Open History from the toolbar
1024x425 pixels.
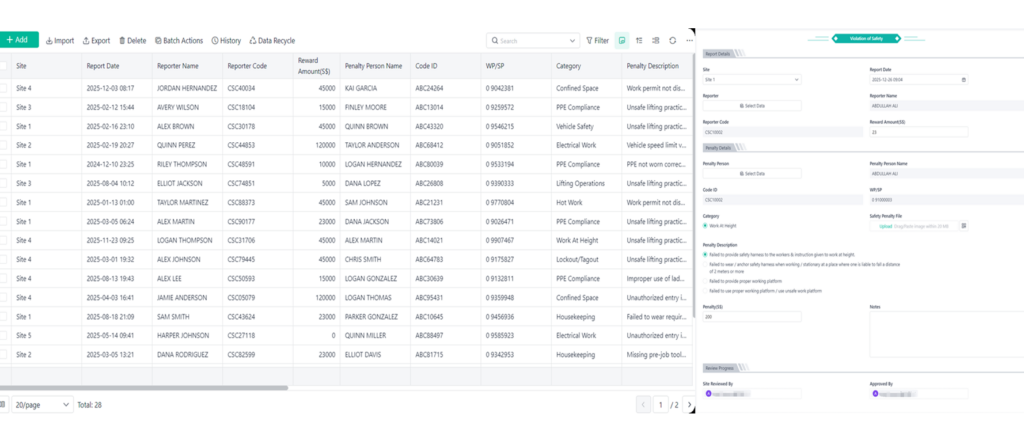click(x=214, y=41)
